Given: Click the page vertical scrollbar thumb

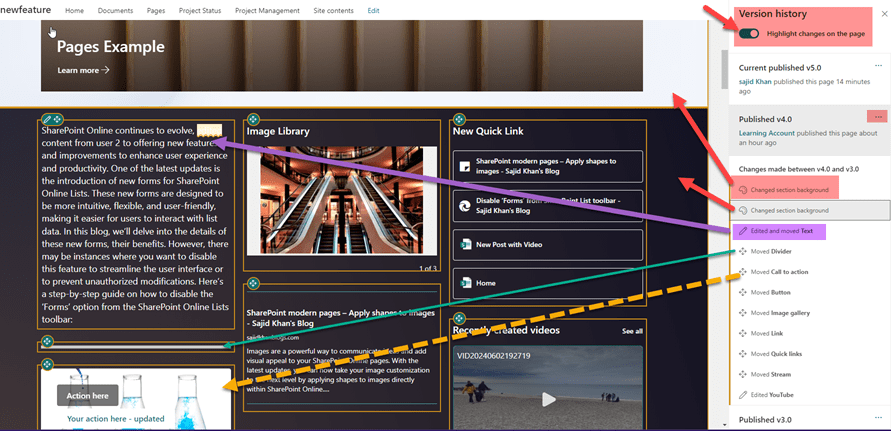Looking at the screenshot, I should [x=725, y=68].
